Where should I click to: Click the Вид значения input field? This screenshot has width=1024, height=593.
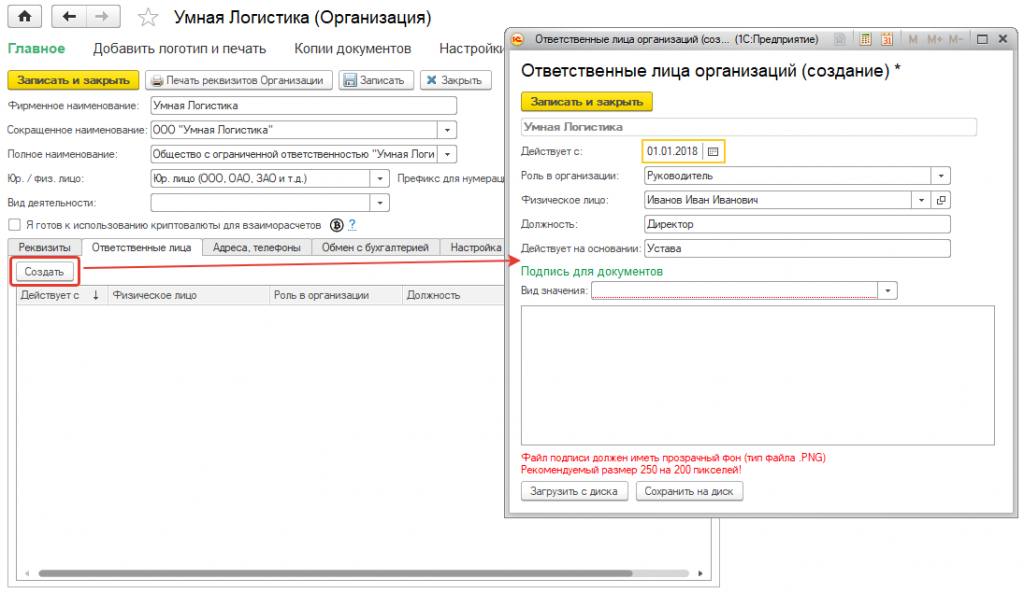pos(735,291)
